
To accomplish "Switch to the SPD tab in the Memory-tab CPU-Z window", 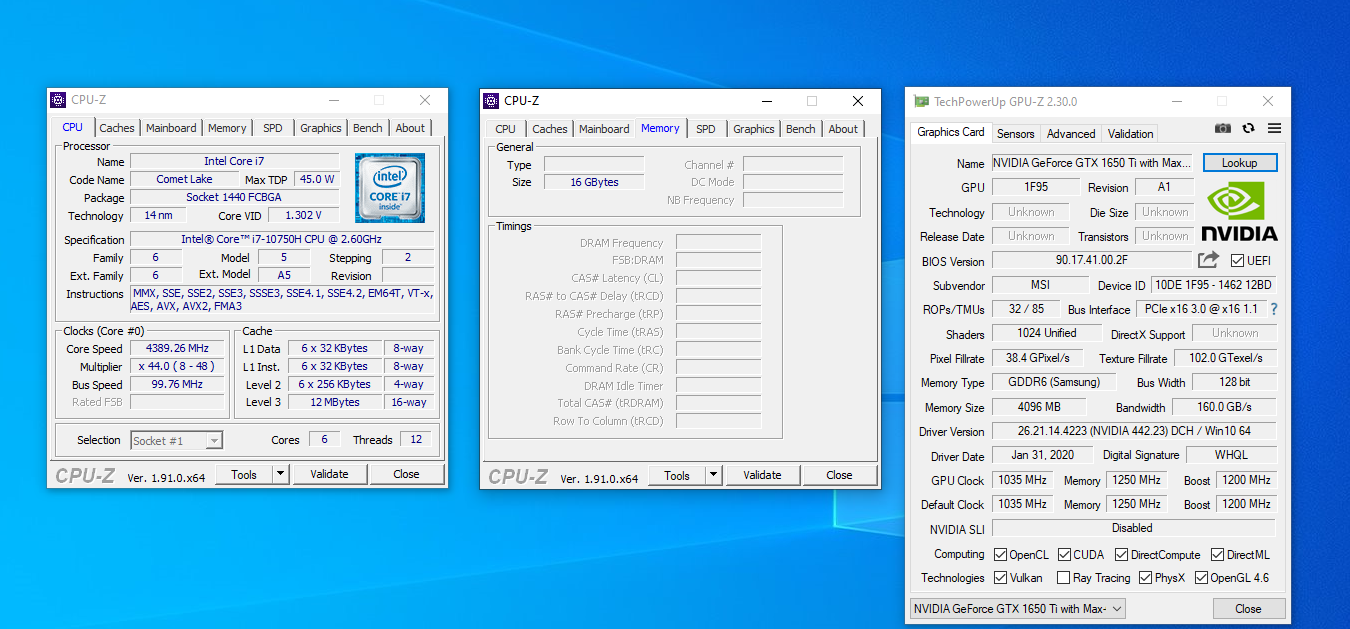I will (706, 129).
